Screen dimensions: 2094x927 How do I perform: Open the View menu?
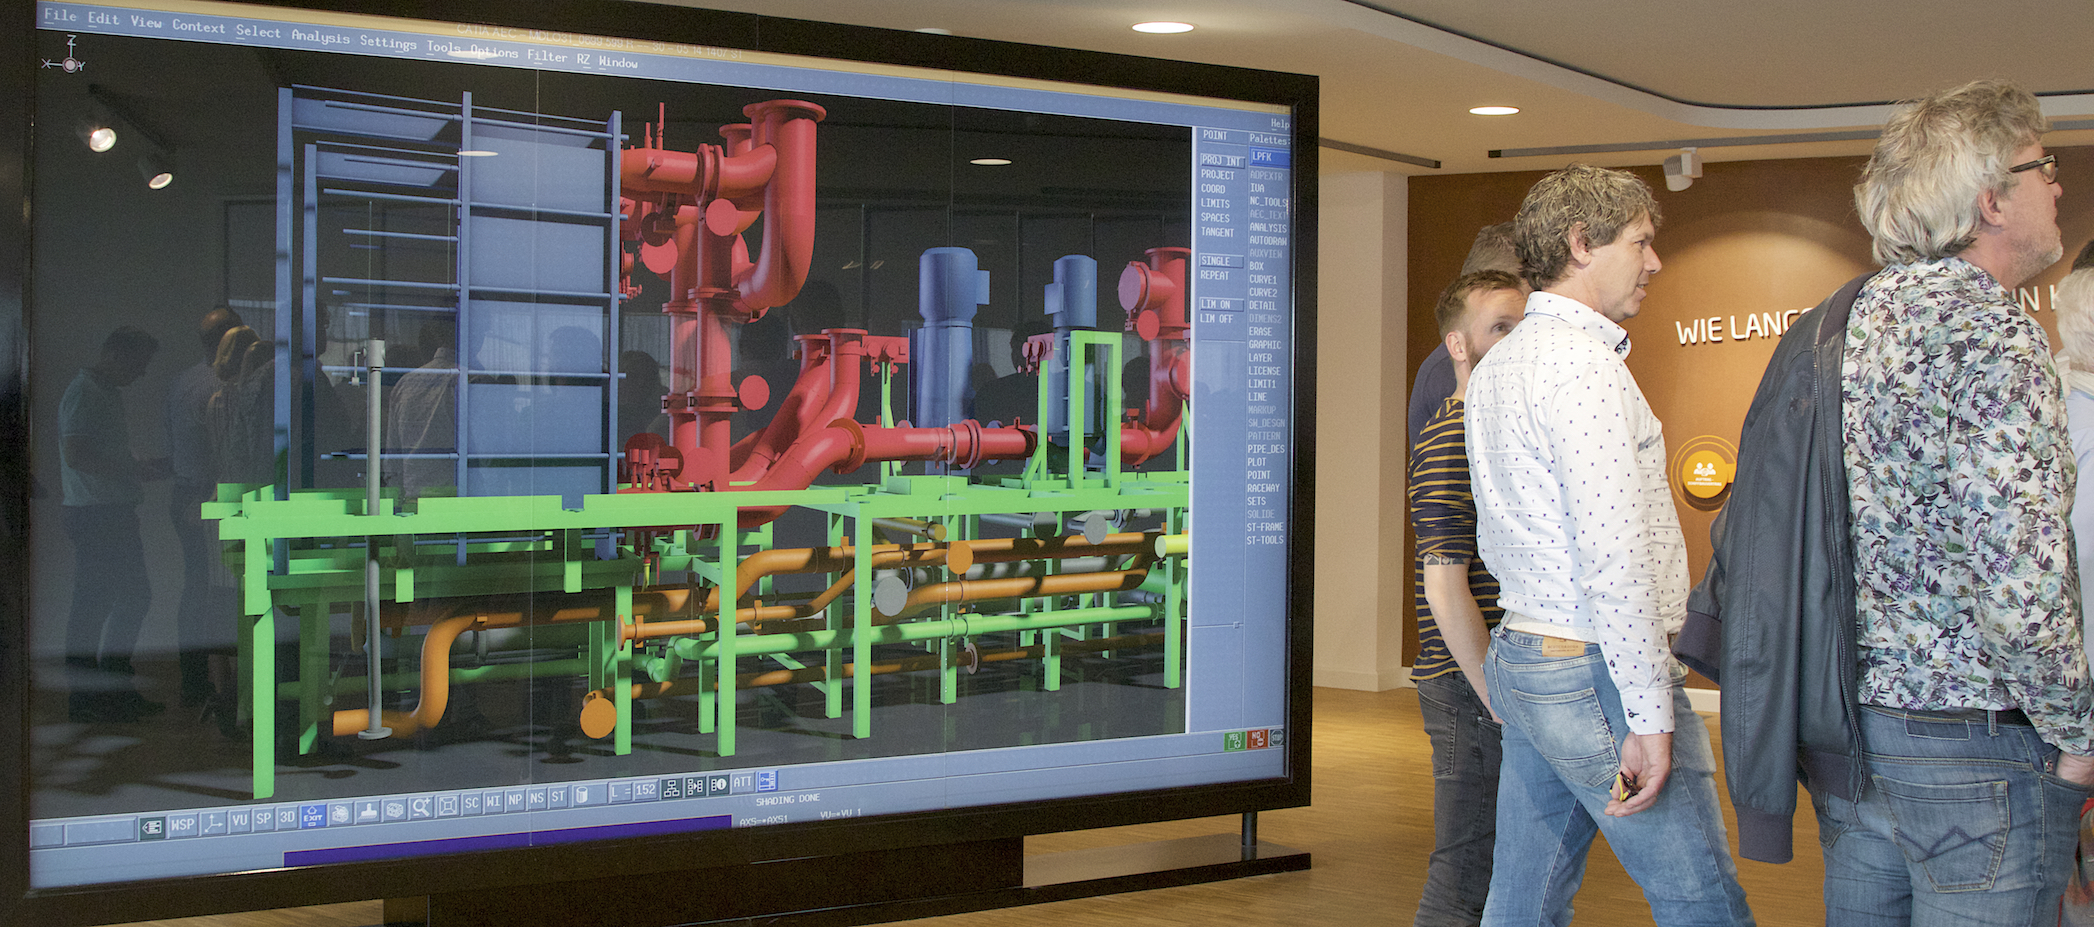146,22
